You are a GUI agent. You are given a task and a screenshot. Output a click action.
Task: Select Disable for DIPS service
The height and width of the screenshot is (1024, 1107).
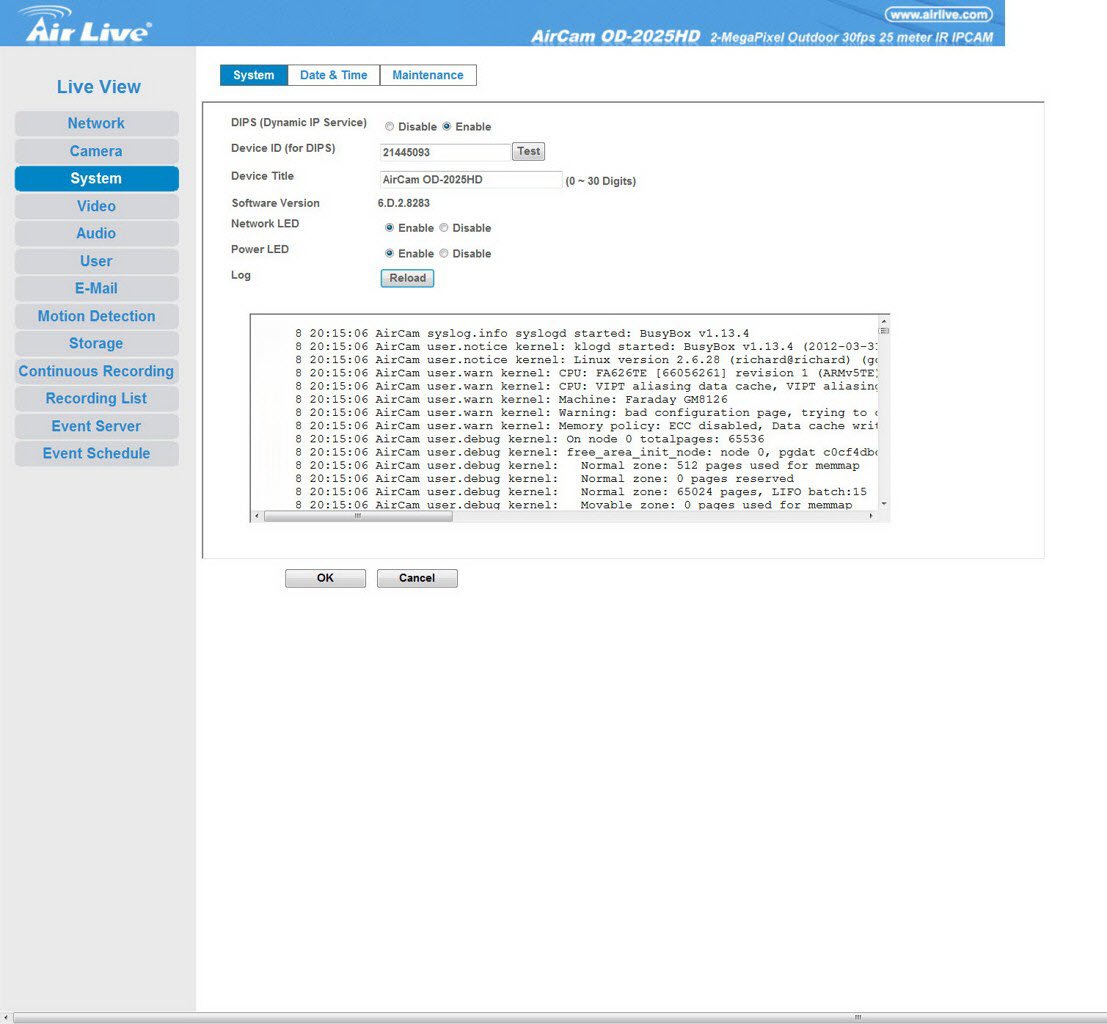(389, 126)
